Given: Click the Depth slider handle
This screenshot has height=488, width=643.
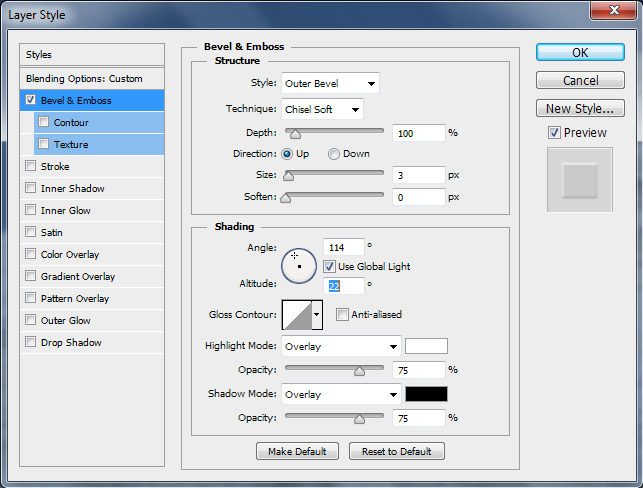Looking at the screenshot, I should click(295, 134).
